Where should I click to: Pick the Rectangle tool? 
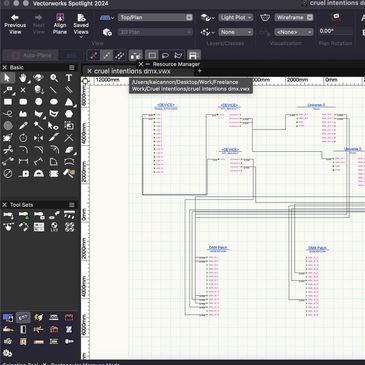tap(8, 102)
